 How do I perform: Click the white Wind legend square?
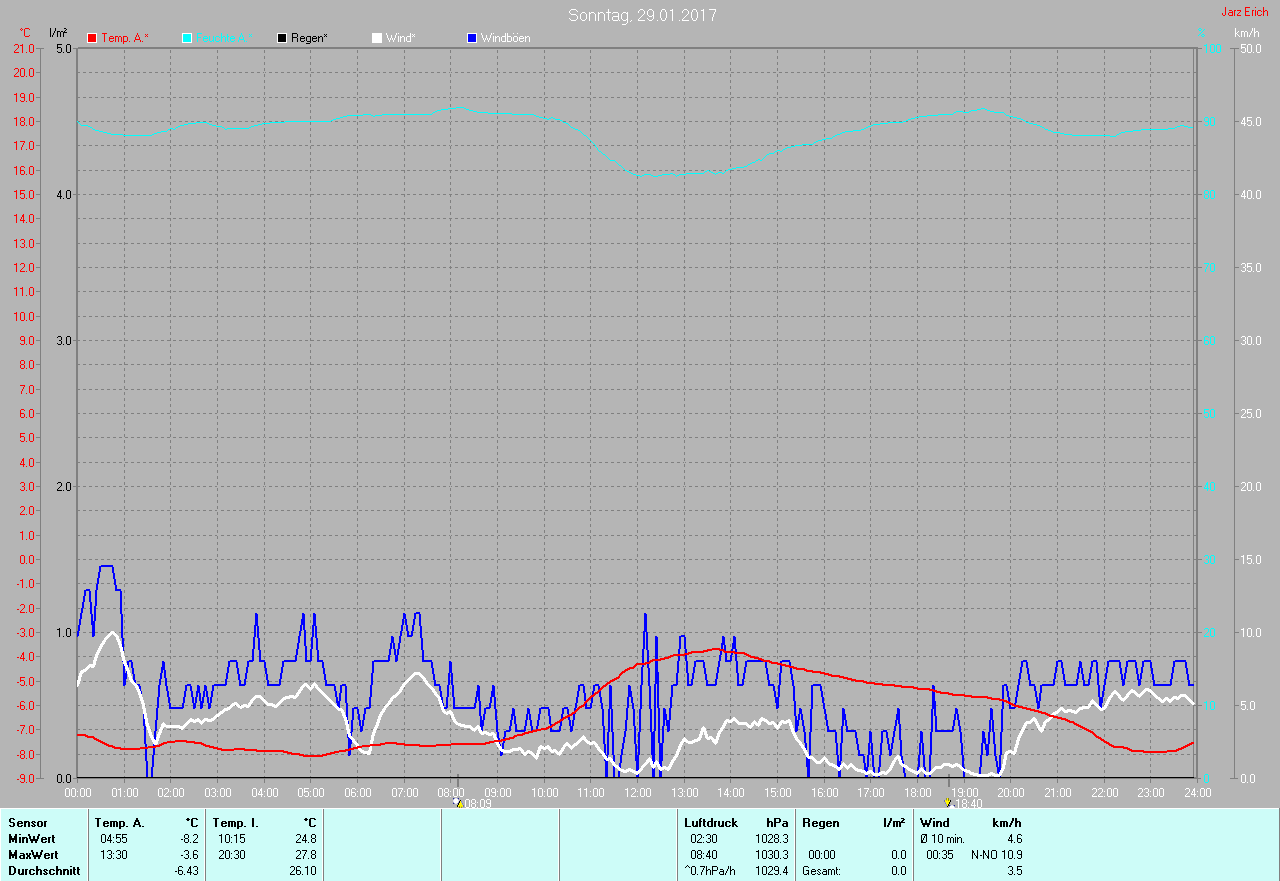point(377,38)
